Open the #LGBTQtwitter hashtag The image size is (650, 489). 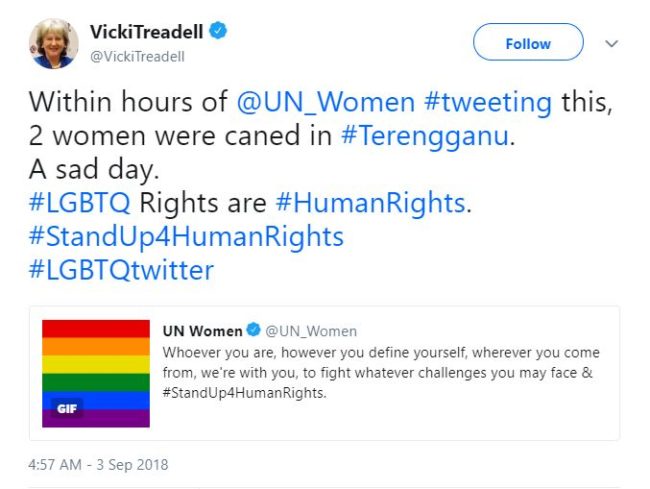tap(121, 270)
